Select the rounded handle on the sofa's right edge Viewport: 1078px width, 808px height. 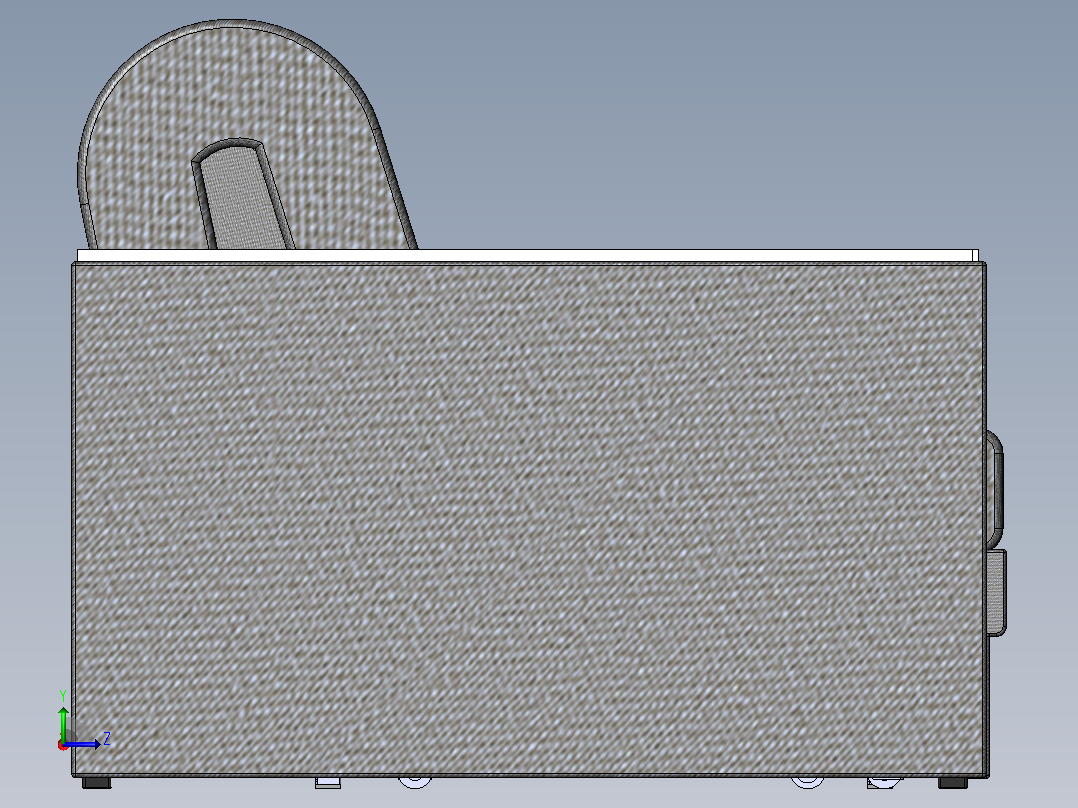[995, 490]
